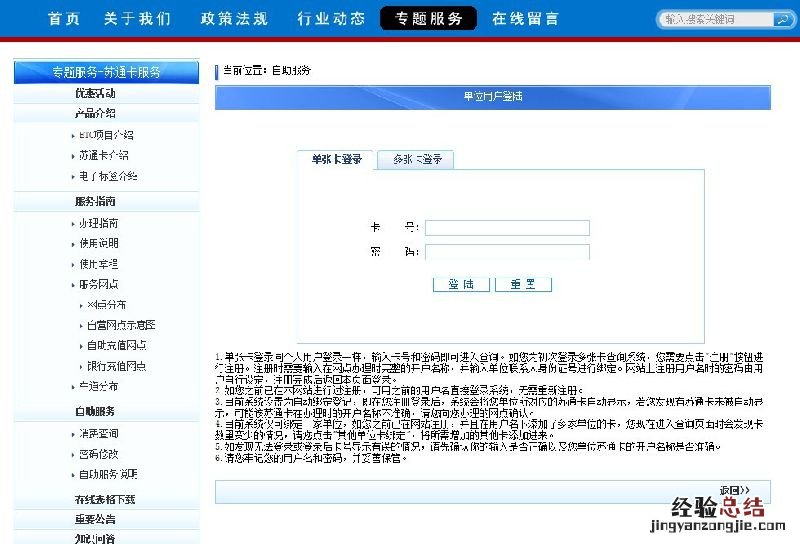Click the 返回>> link at bottom right
The width and height of the screenshot is (800, 544).
(734, 490)
